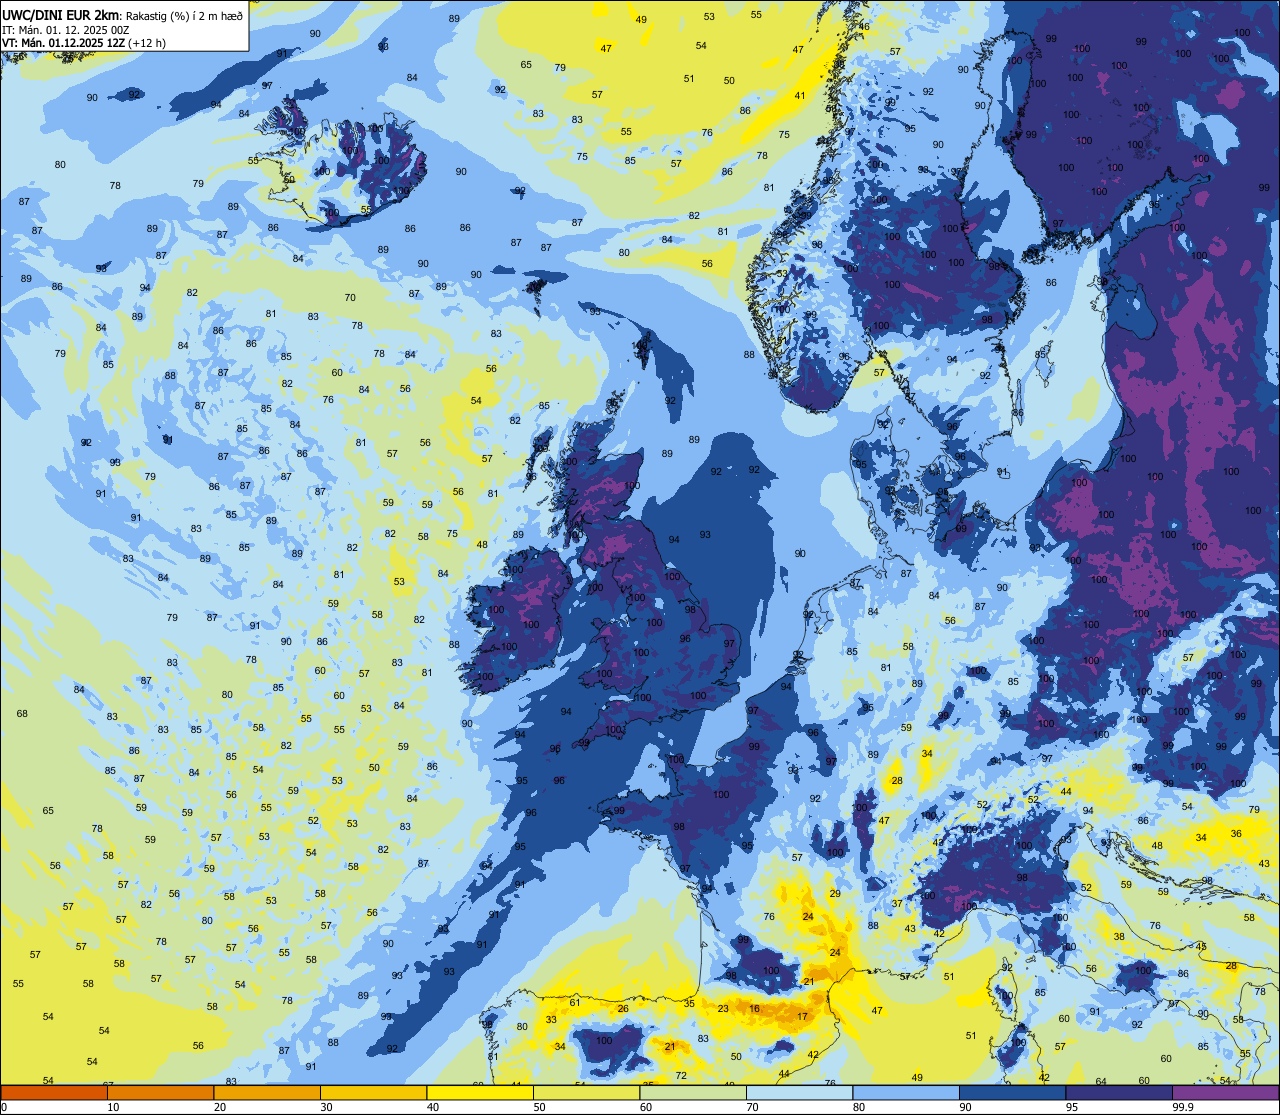Click the humidity value '45' on the map
The image size is (1280, 1115).
pos(1201,946)
